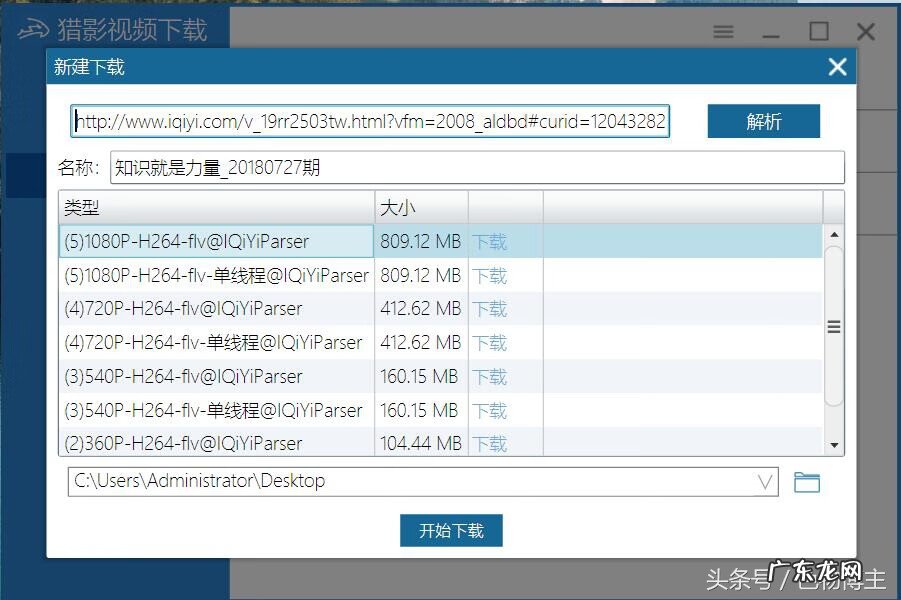Click the video URL input field

point(370,120)
